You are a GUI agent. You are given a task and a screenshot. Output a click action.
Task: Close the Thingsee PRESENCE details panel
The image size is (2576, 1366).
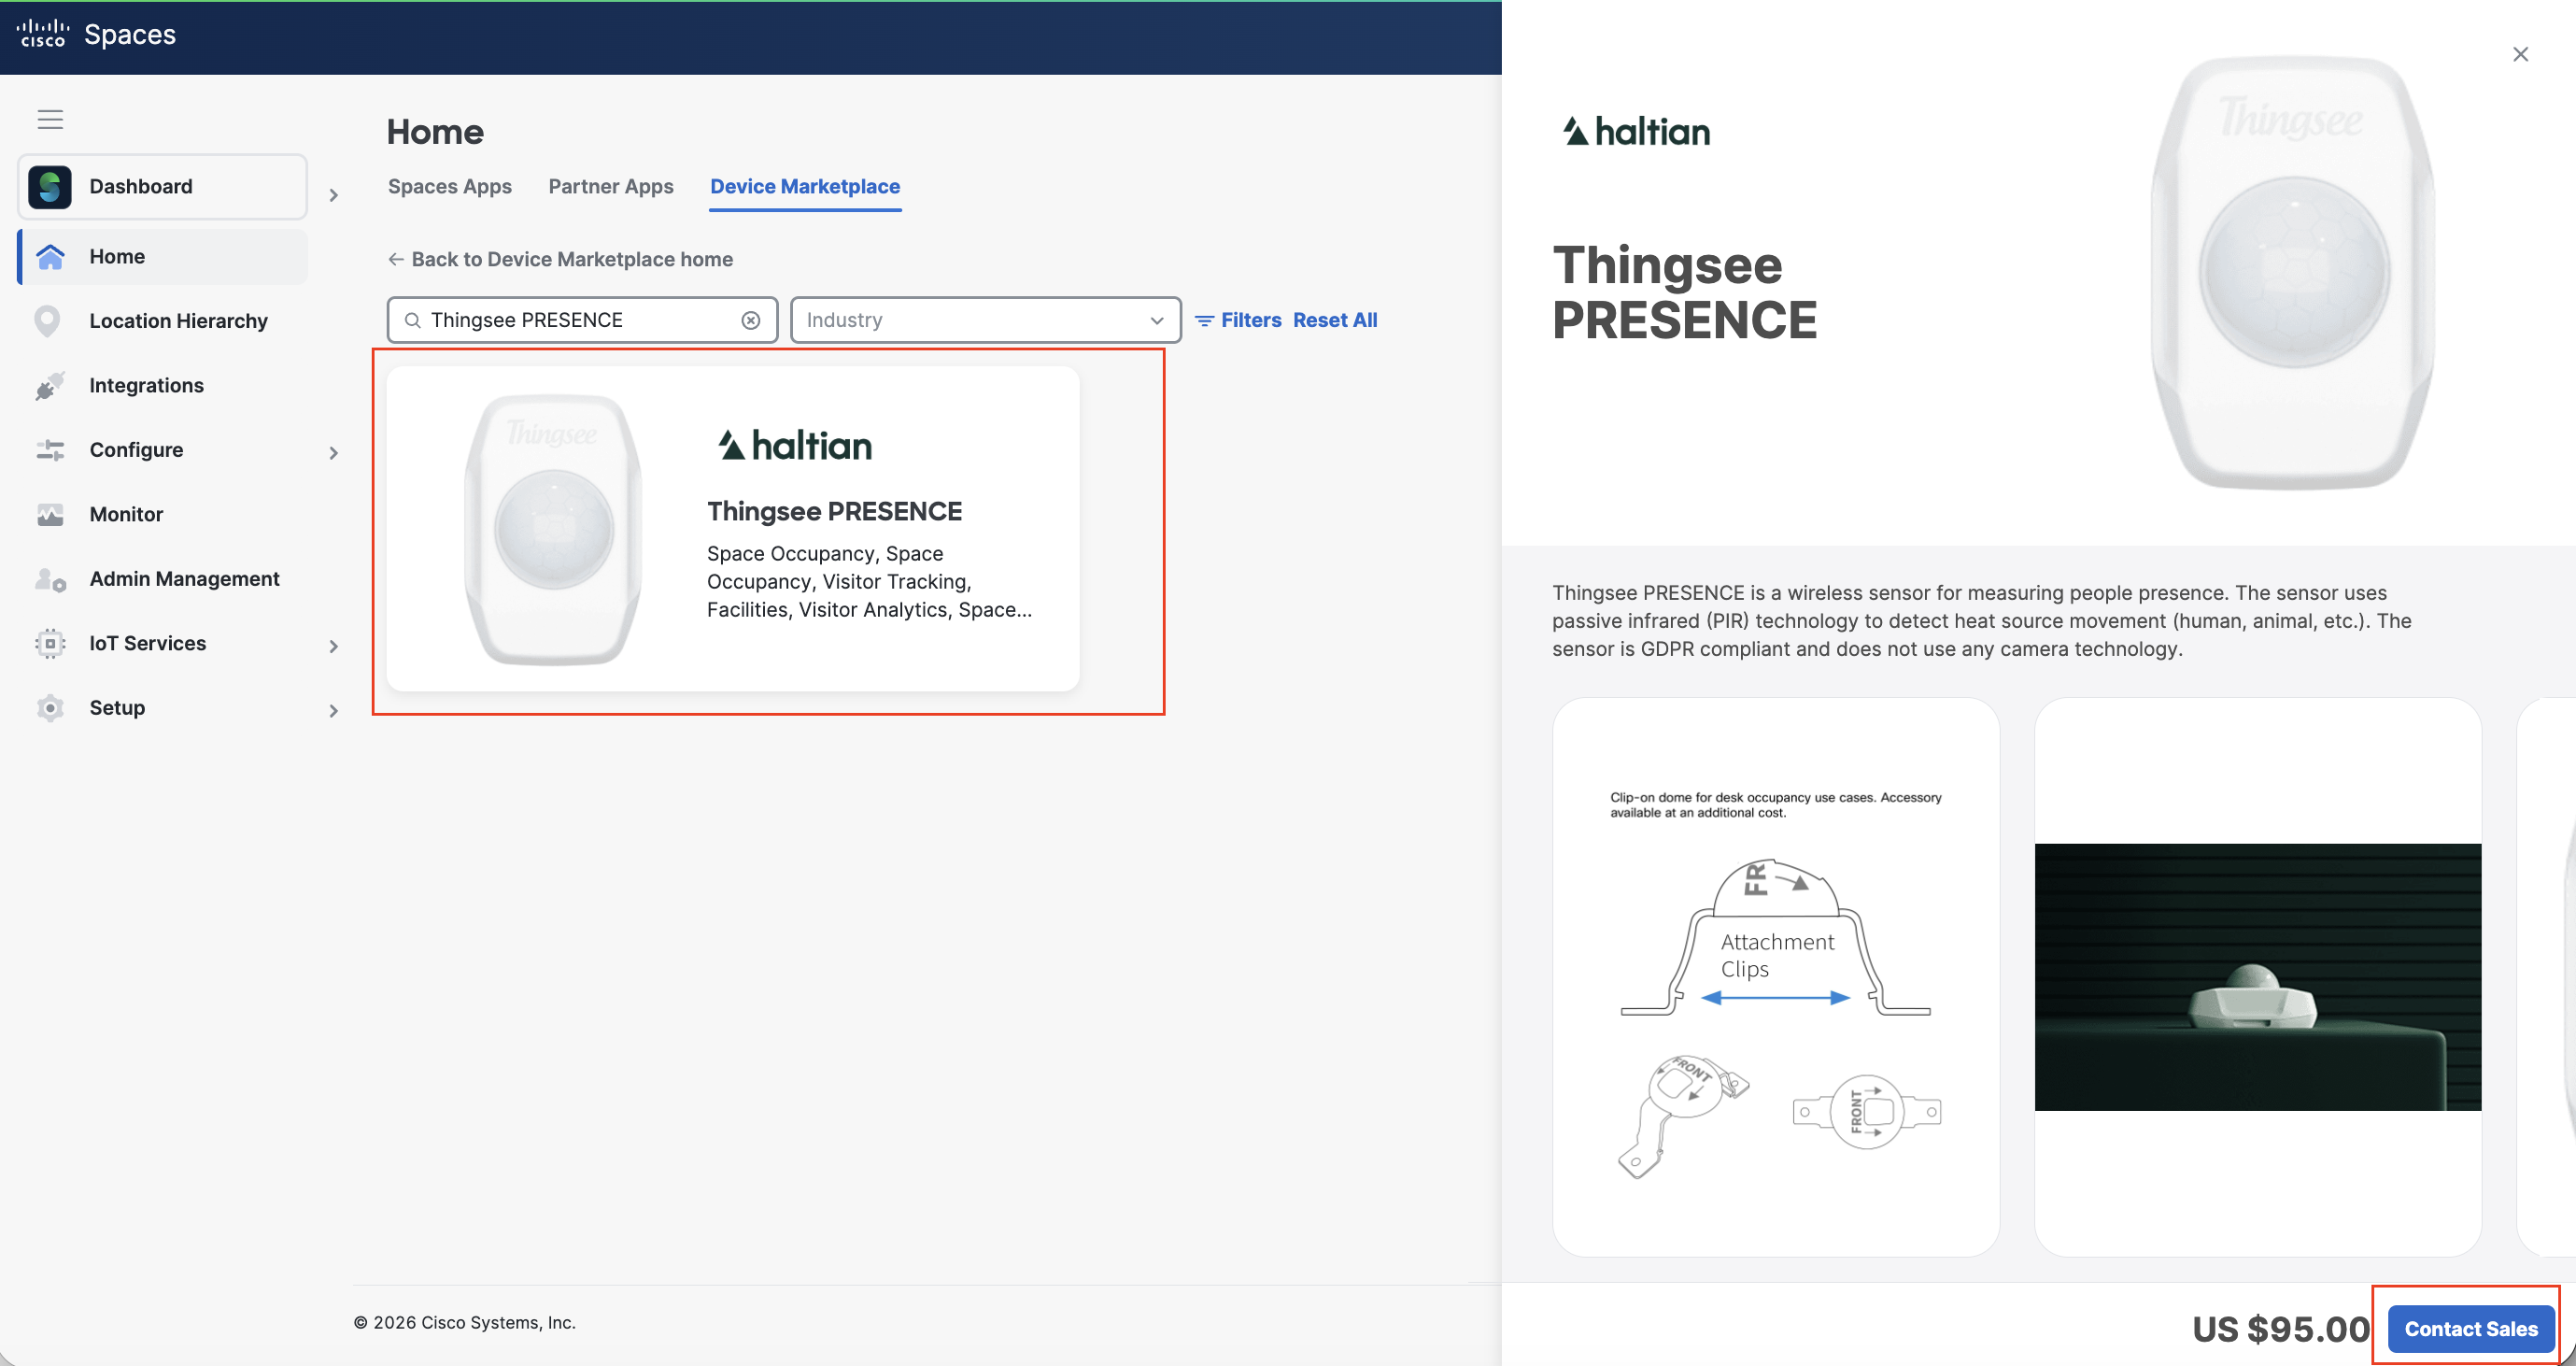click(x=2520, y=54)
